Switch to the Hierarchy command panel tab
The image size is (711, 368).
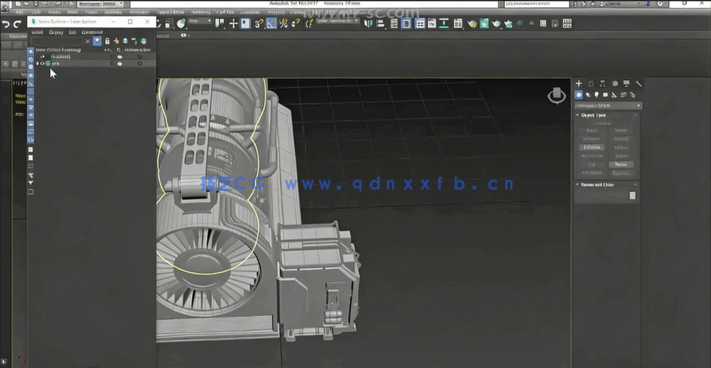pos(603,84)
